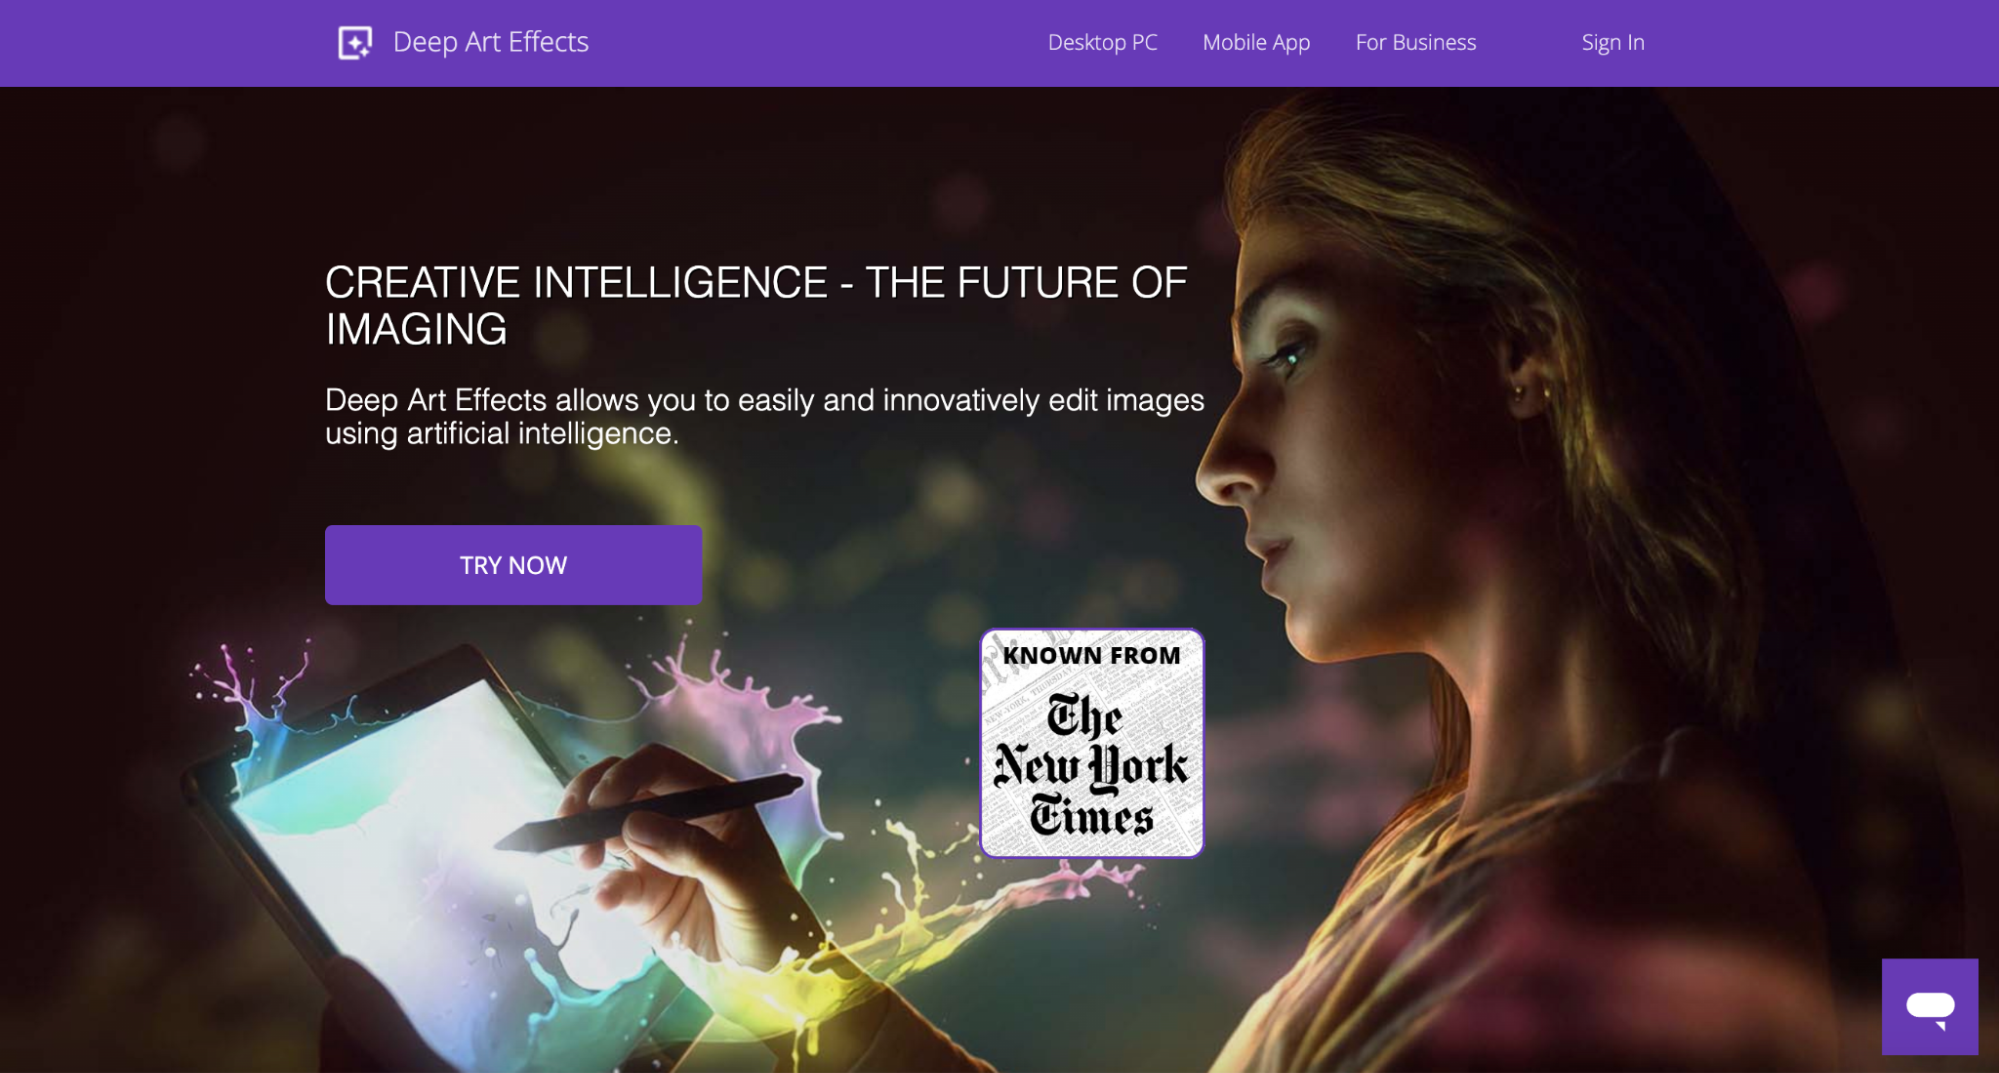Click the Creative Intelligence headline text
1999x1073 pixels.
(x=756, y=306)
